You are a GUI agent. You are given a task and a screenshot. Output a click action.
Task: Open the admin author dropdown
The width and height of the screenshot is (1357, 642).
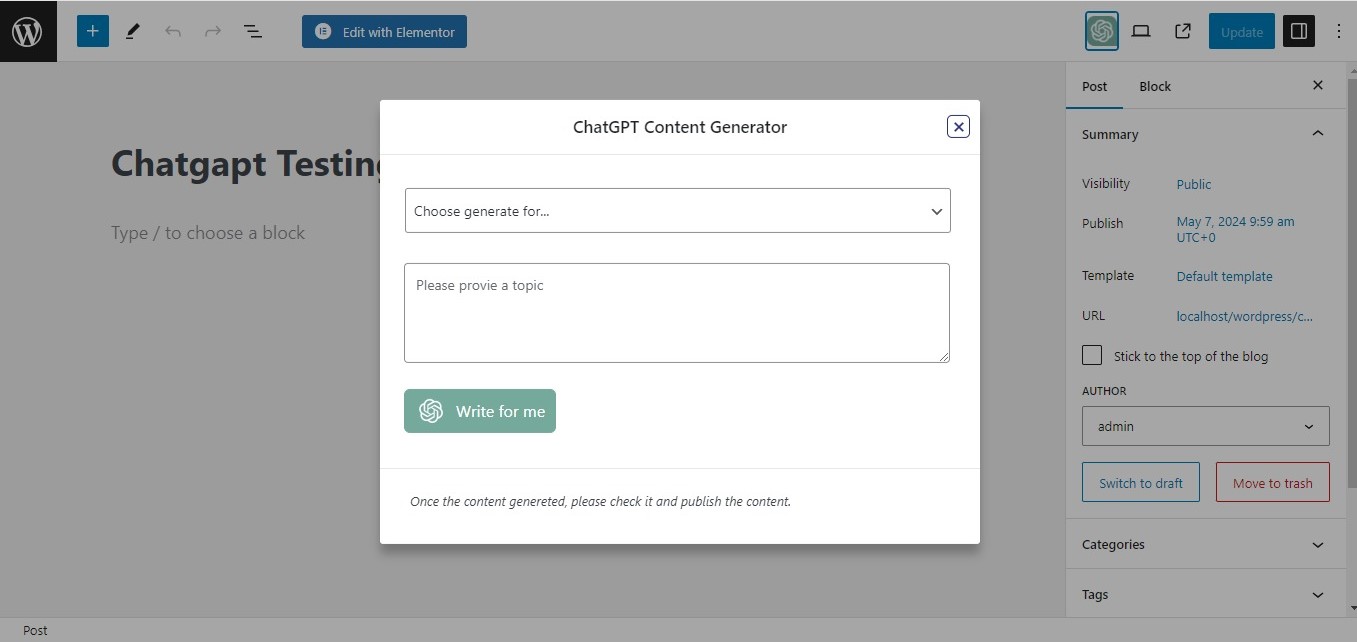(1206, 426)
